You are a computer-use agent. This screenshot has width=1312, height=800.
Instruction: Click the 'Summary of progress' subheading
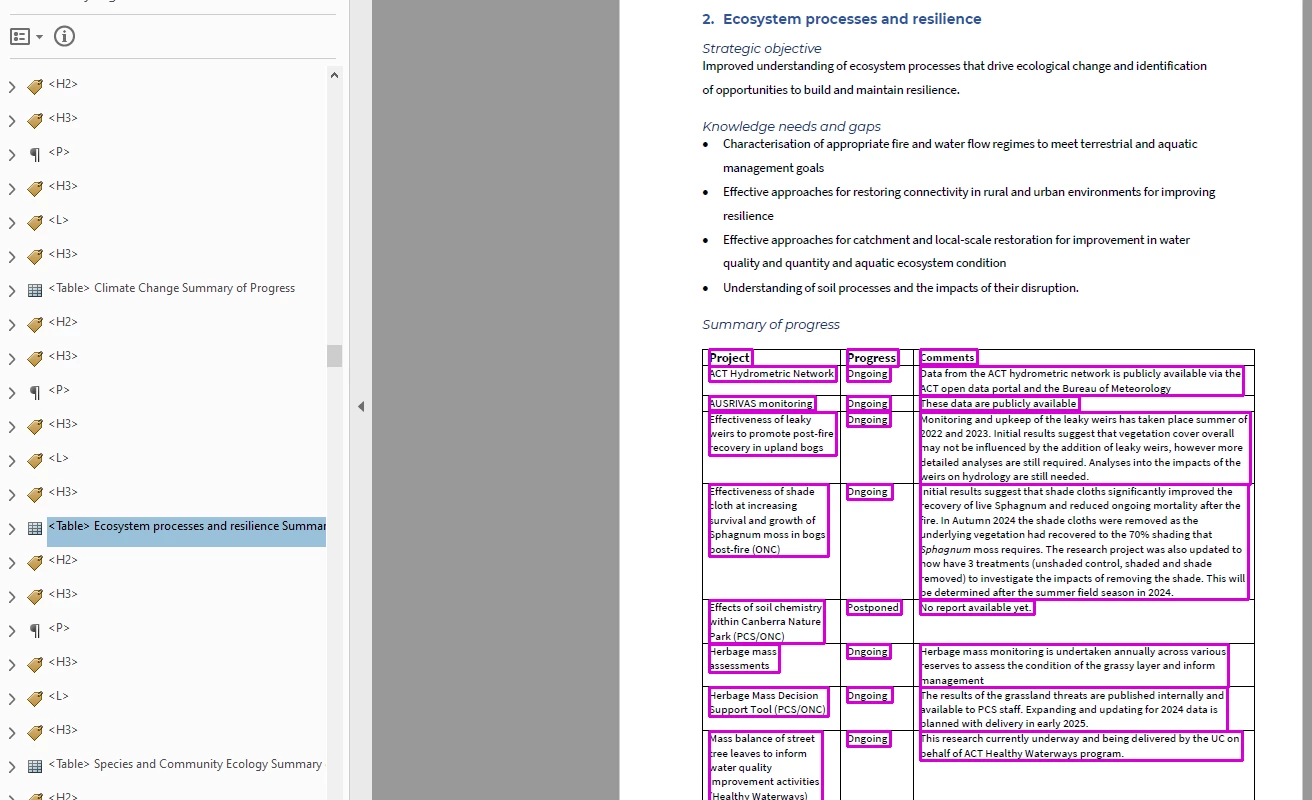pyautogui.click(x=771, y=324)
